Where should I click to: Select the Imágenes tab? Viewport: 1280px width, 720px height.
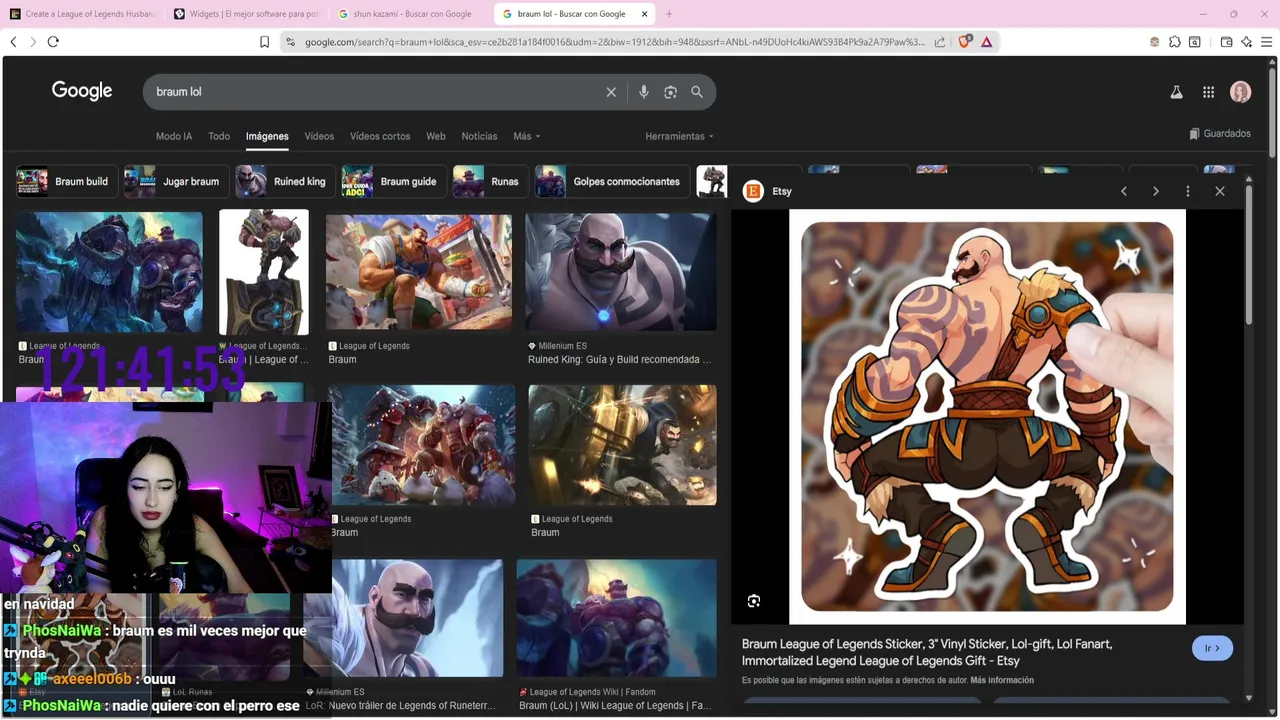tap(267, 136)
